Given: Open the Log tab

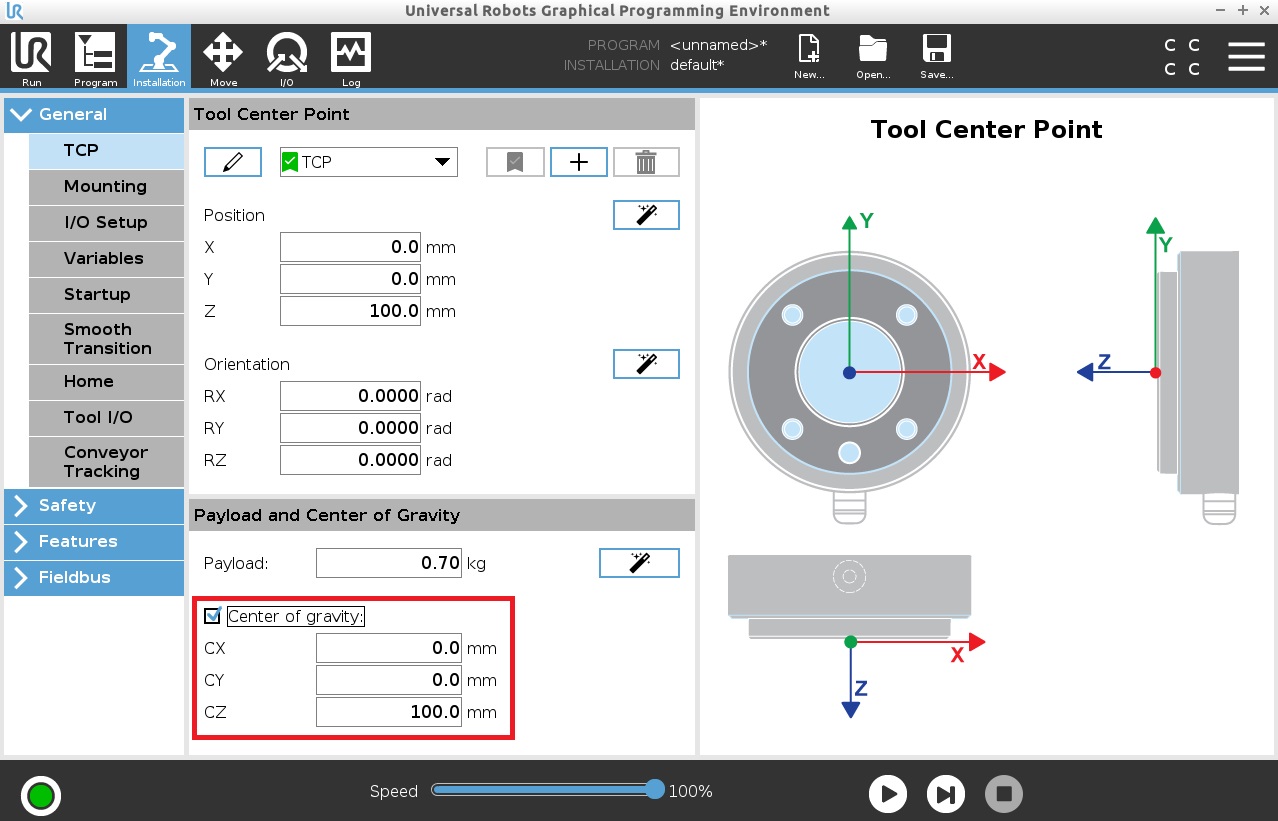Looking at the screenshot, I should point(351,58).
